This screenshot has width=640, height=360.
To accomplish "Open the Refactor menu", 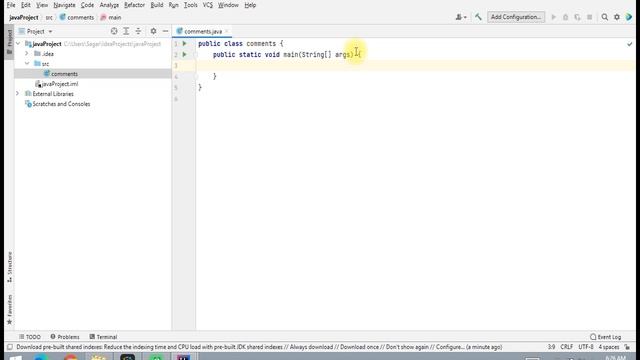I will 134,5.
